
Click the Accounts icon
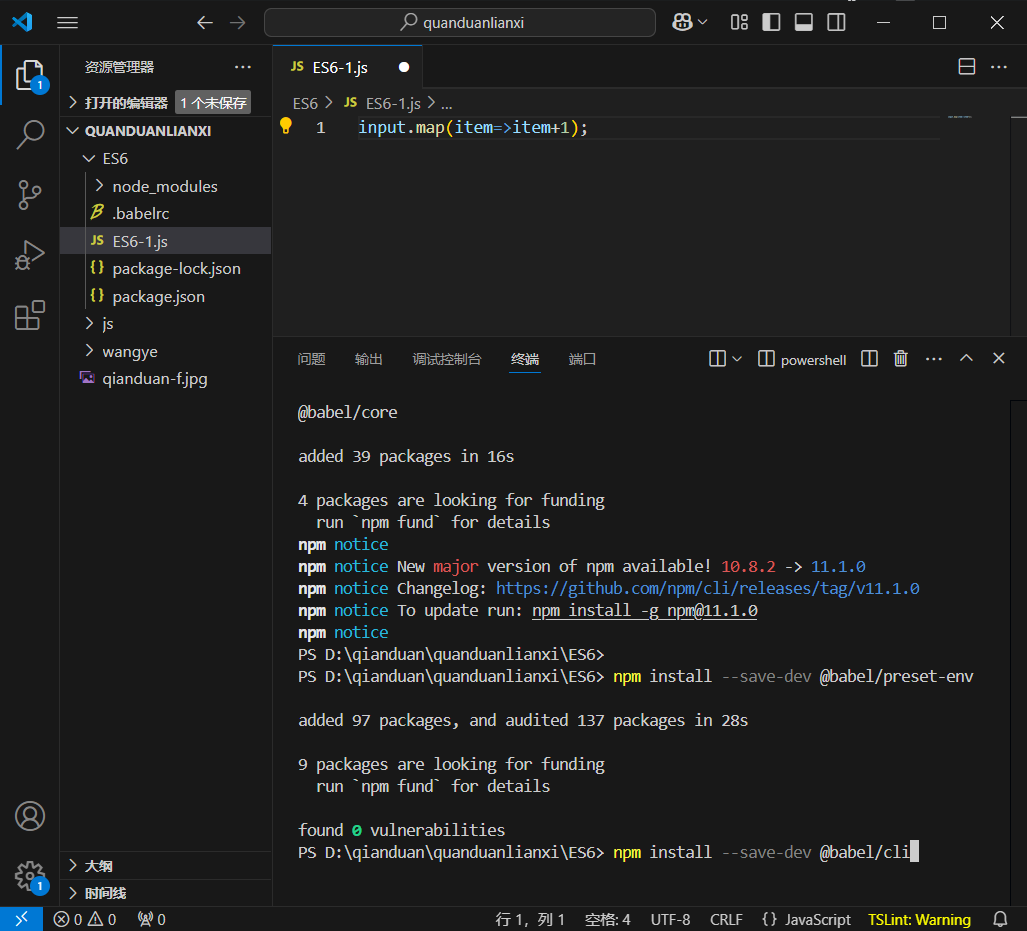coord(30,816)
